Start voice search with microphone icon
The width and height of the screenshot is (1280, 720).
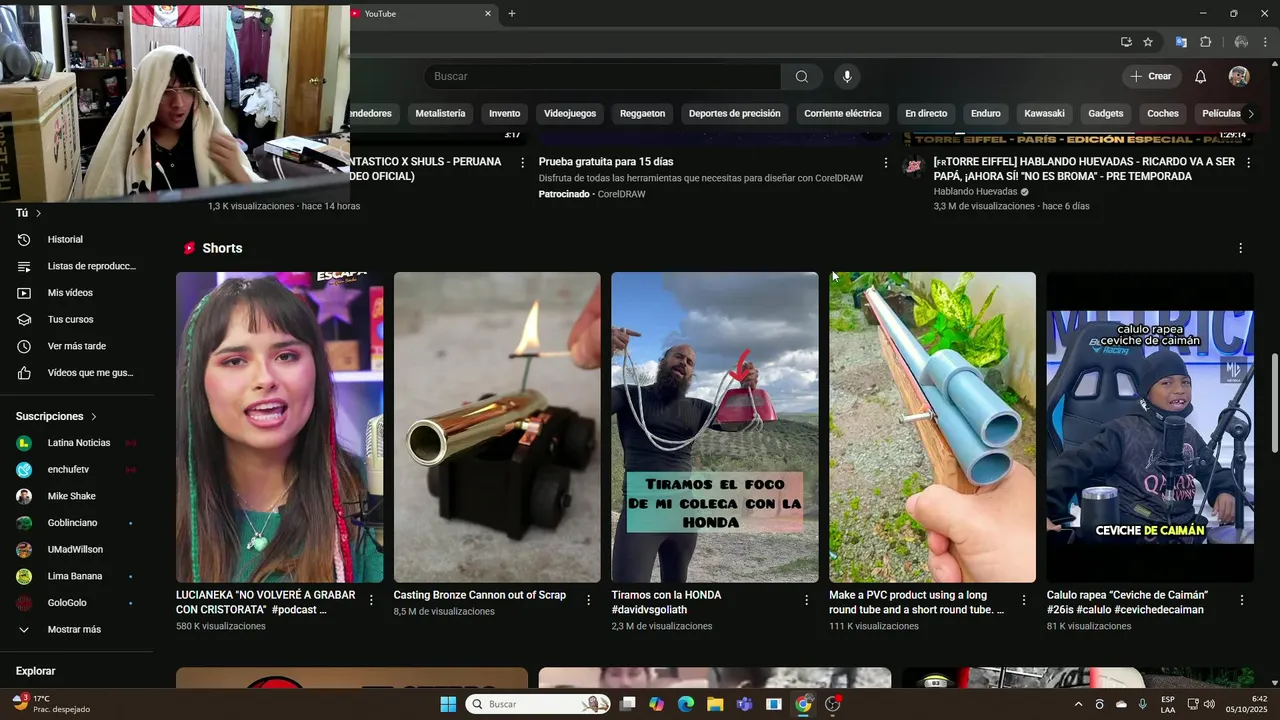pos(847,77)
